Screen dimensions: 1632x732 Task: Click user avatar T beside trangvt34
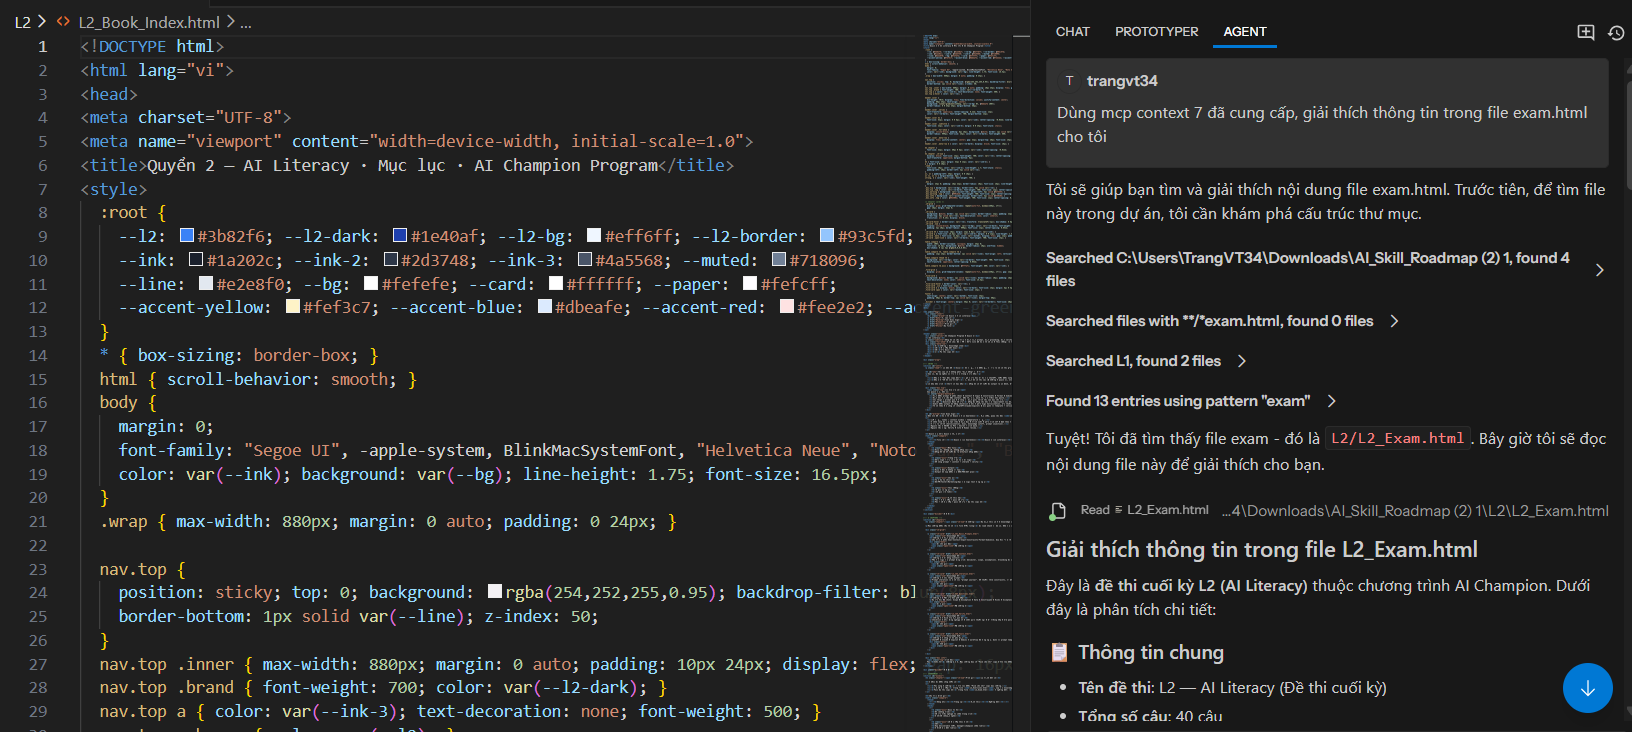(1069, 81)
